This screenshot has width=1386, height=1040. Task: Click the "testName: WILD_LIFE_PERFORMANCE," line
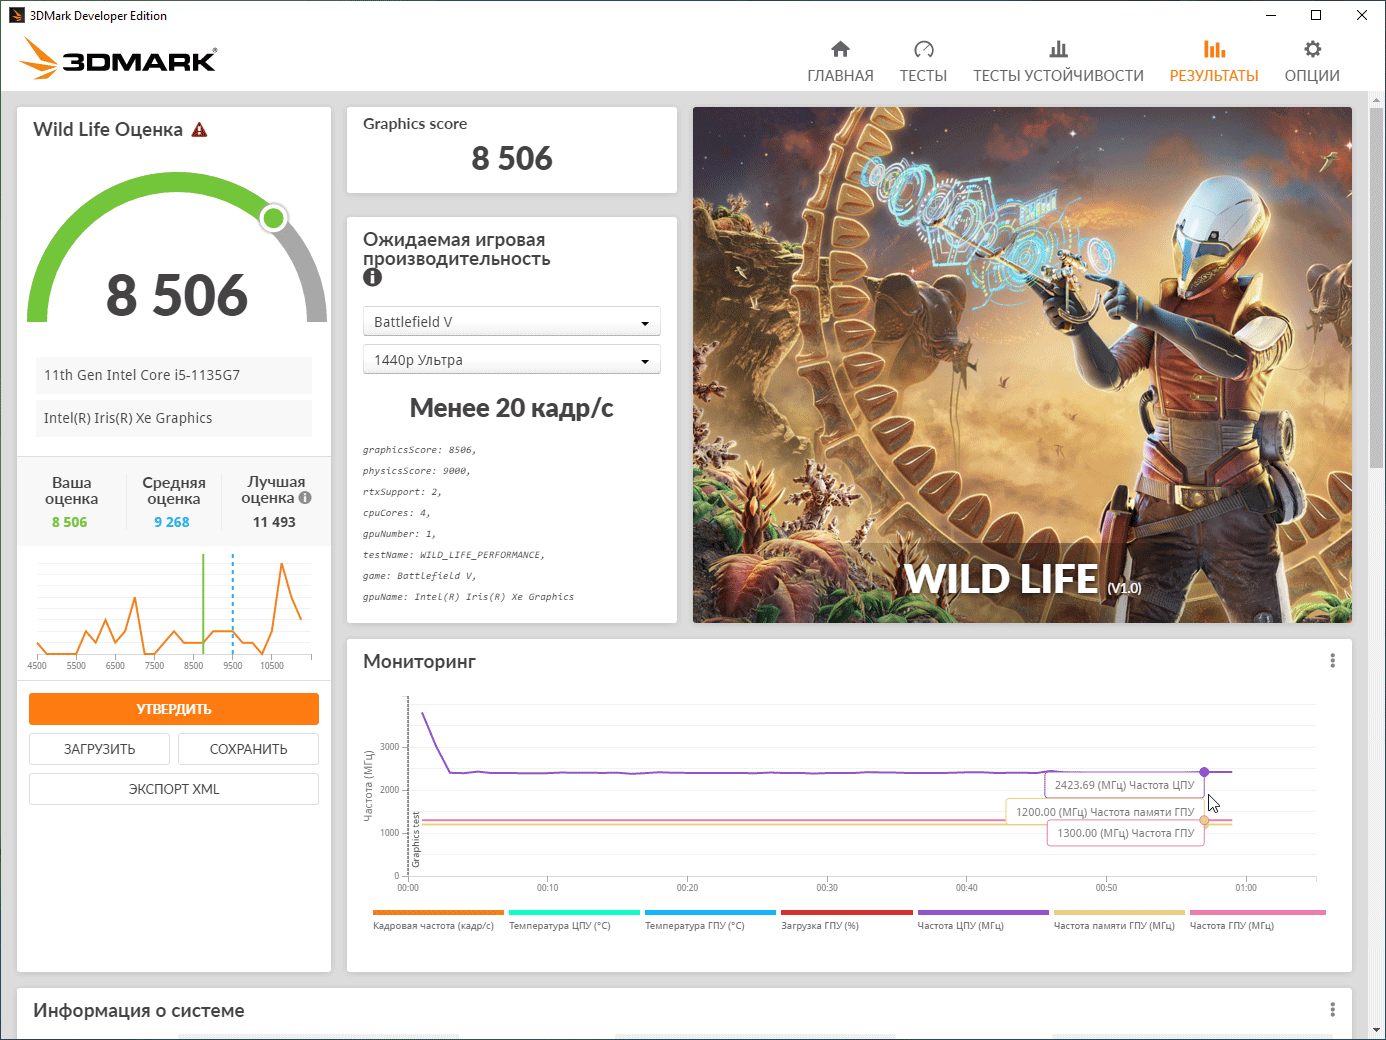(x=453, y=555)
